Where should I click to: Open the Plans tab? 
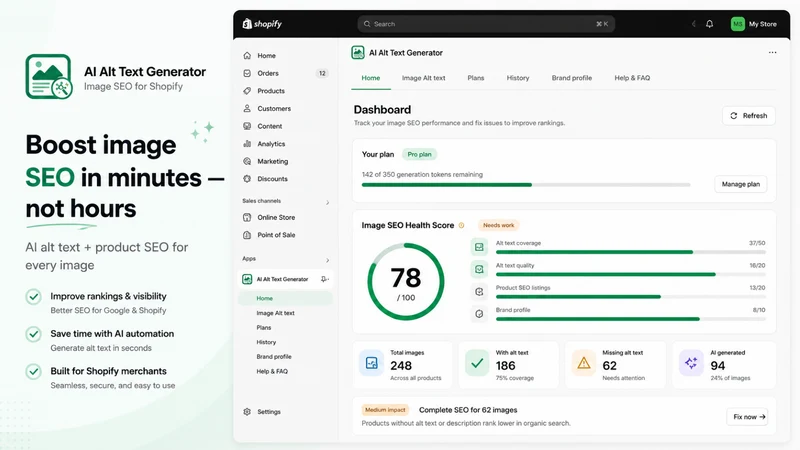tap(476, 78)
